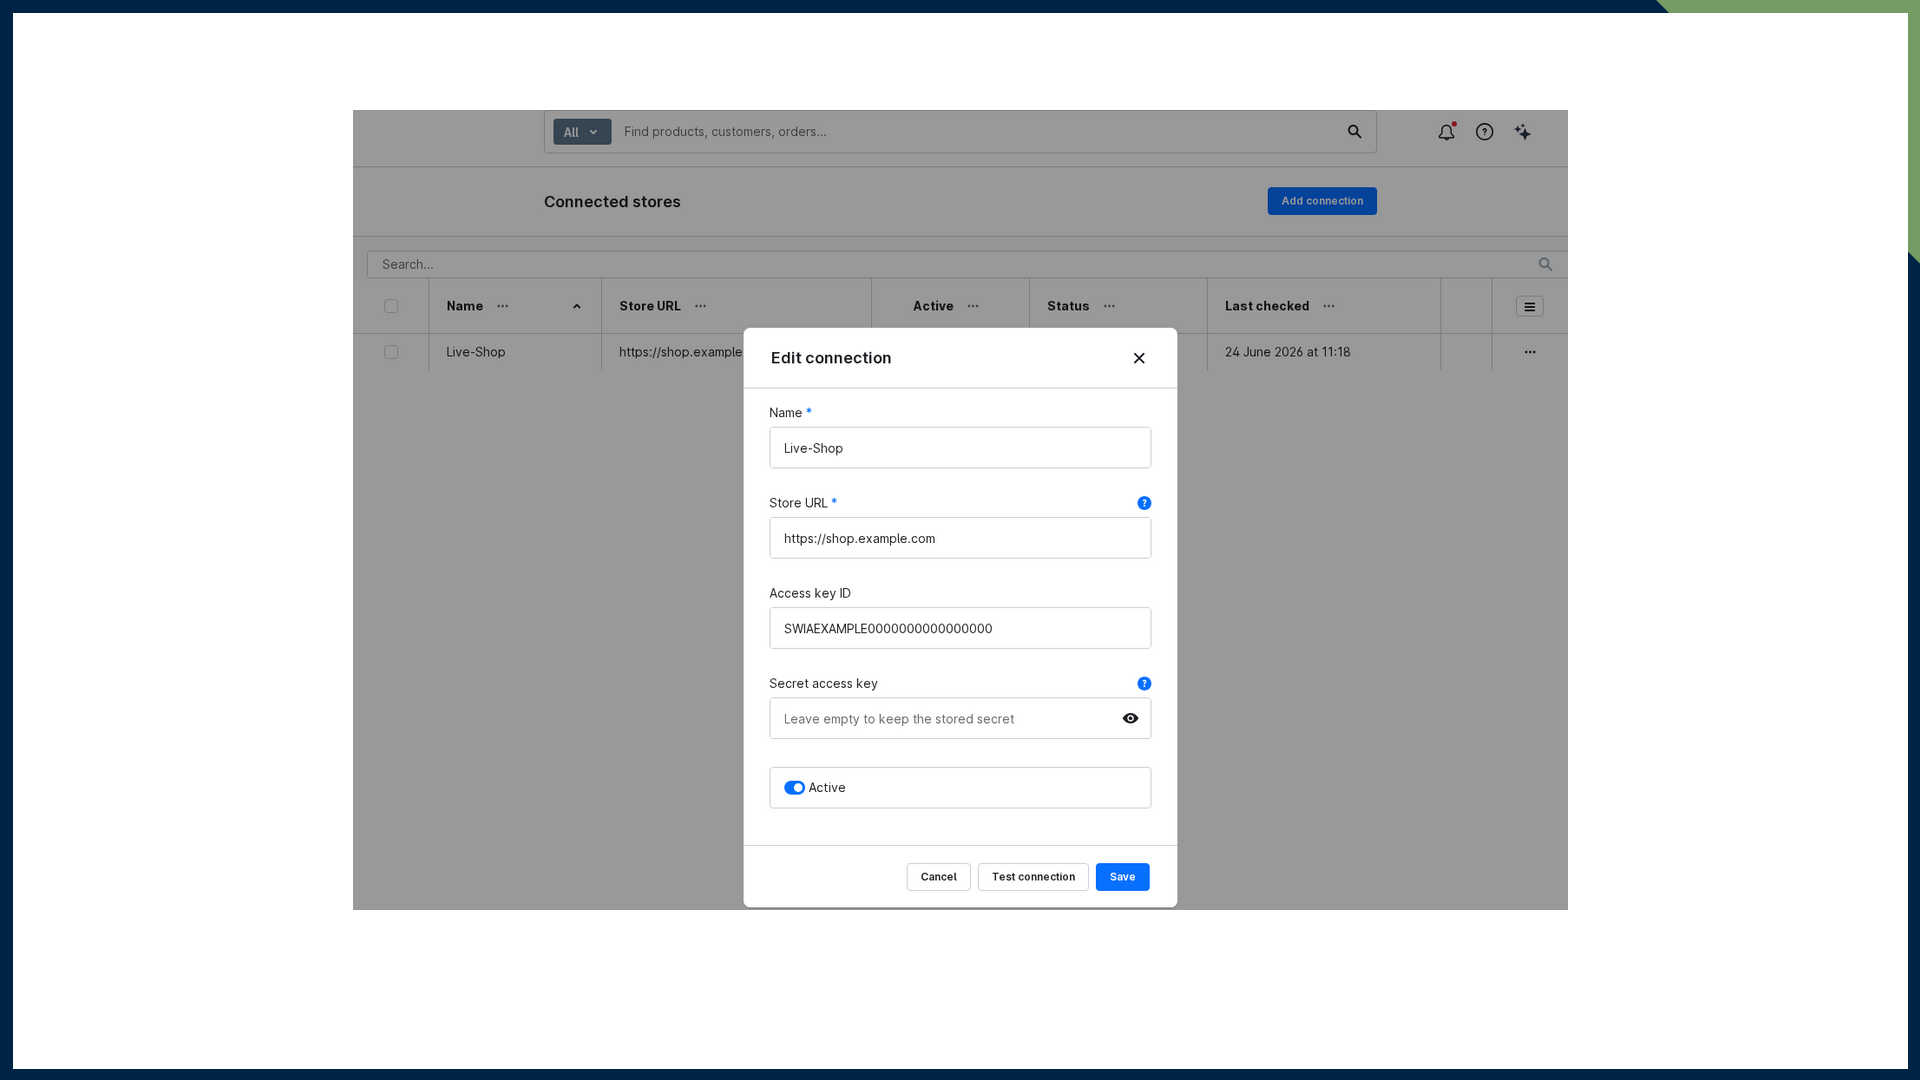Open the AI sparkle assistant icon
The height and width of the screenshot is (1080, 1920).
pyautogui.click(x=1522, y=132)
